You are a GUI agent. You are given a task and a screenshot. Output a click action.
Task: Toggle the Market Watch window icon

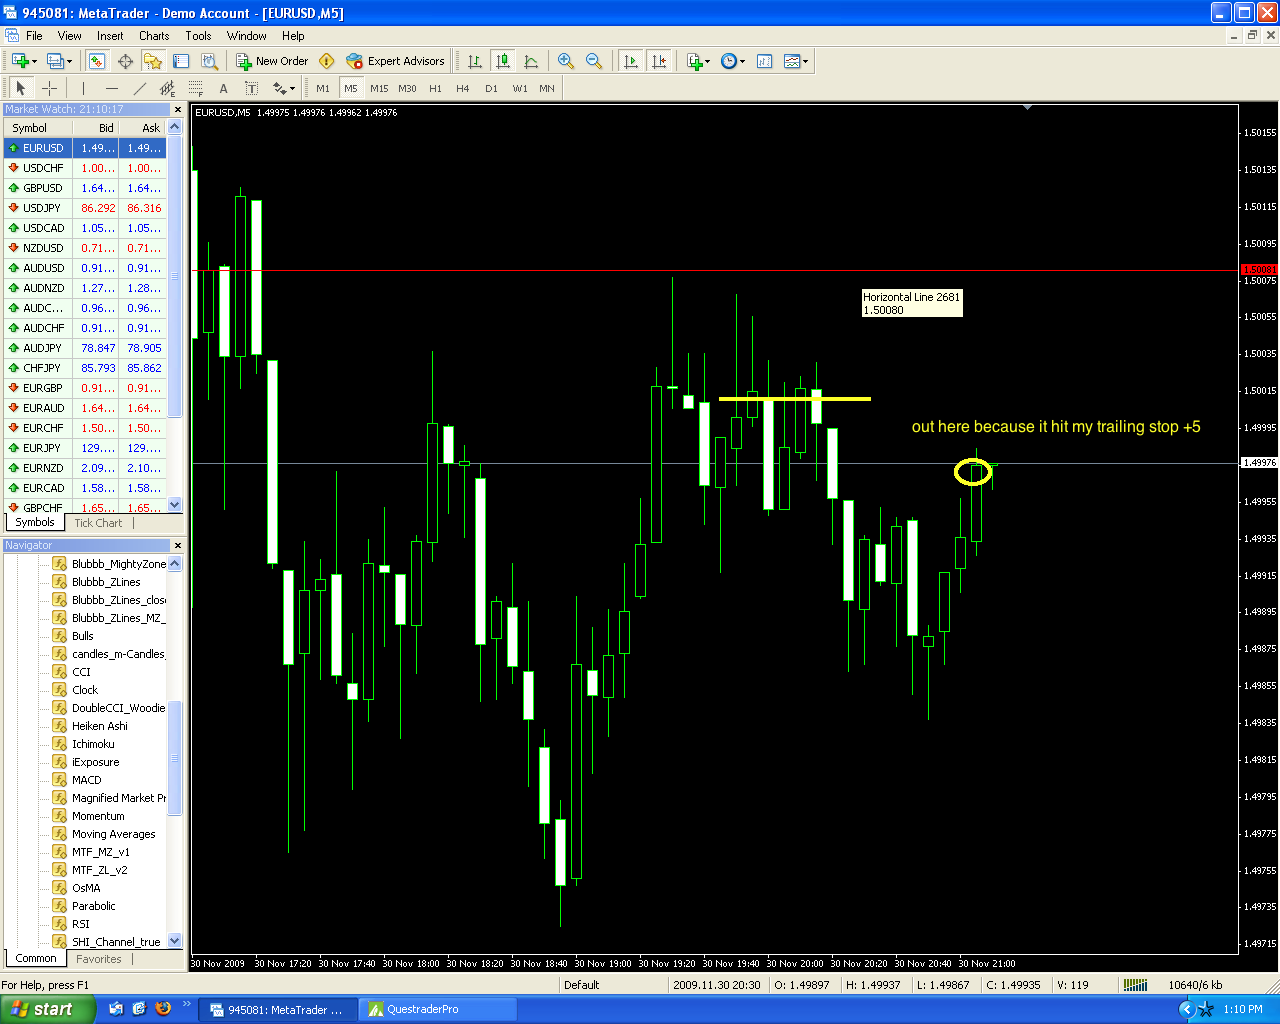[x=97, y=61]
